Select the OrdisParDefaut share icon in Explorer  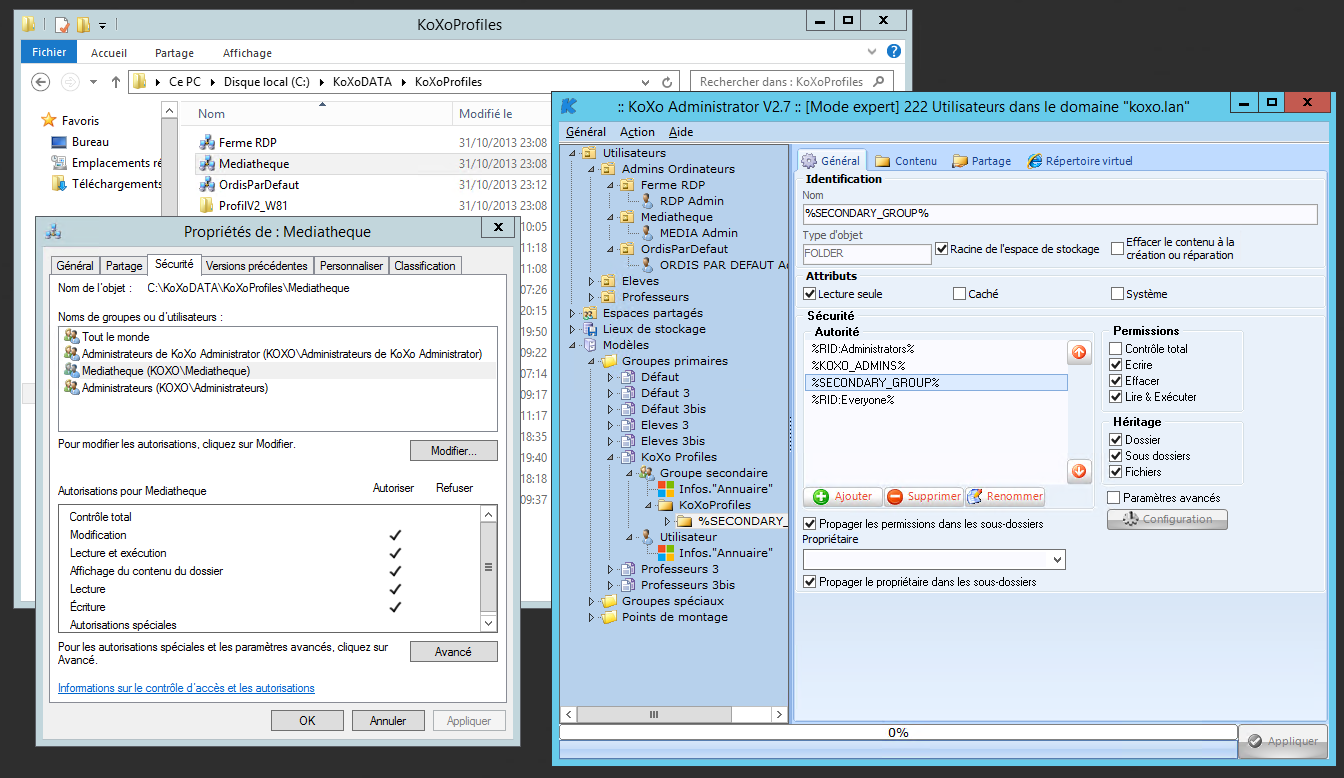[x=207, y=185]
